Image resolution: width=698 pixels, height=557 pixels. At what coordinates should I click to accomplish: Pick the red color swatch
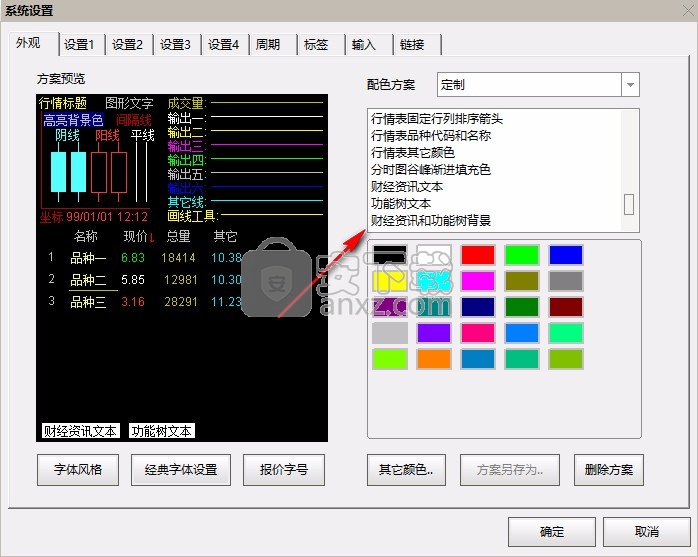(x=478, y=255)
